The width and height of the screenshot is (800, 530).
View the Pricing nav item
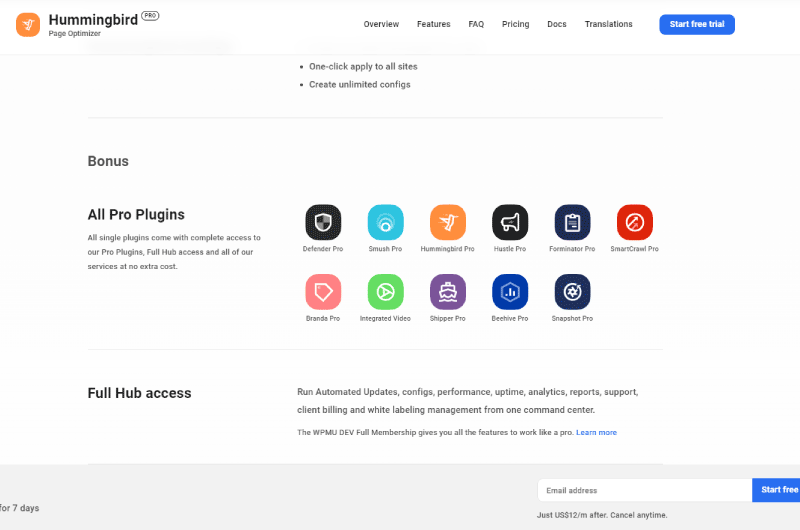click(515, 24)
